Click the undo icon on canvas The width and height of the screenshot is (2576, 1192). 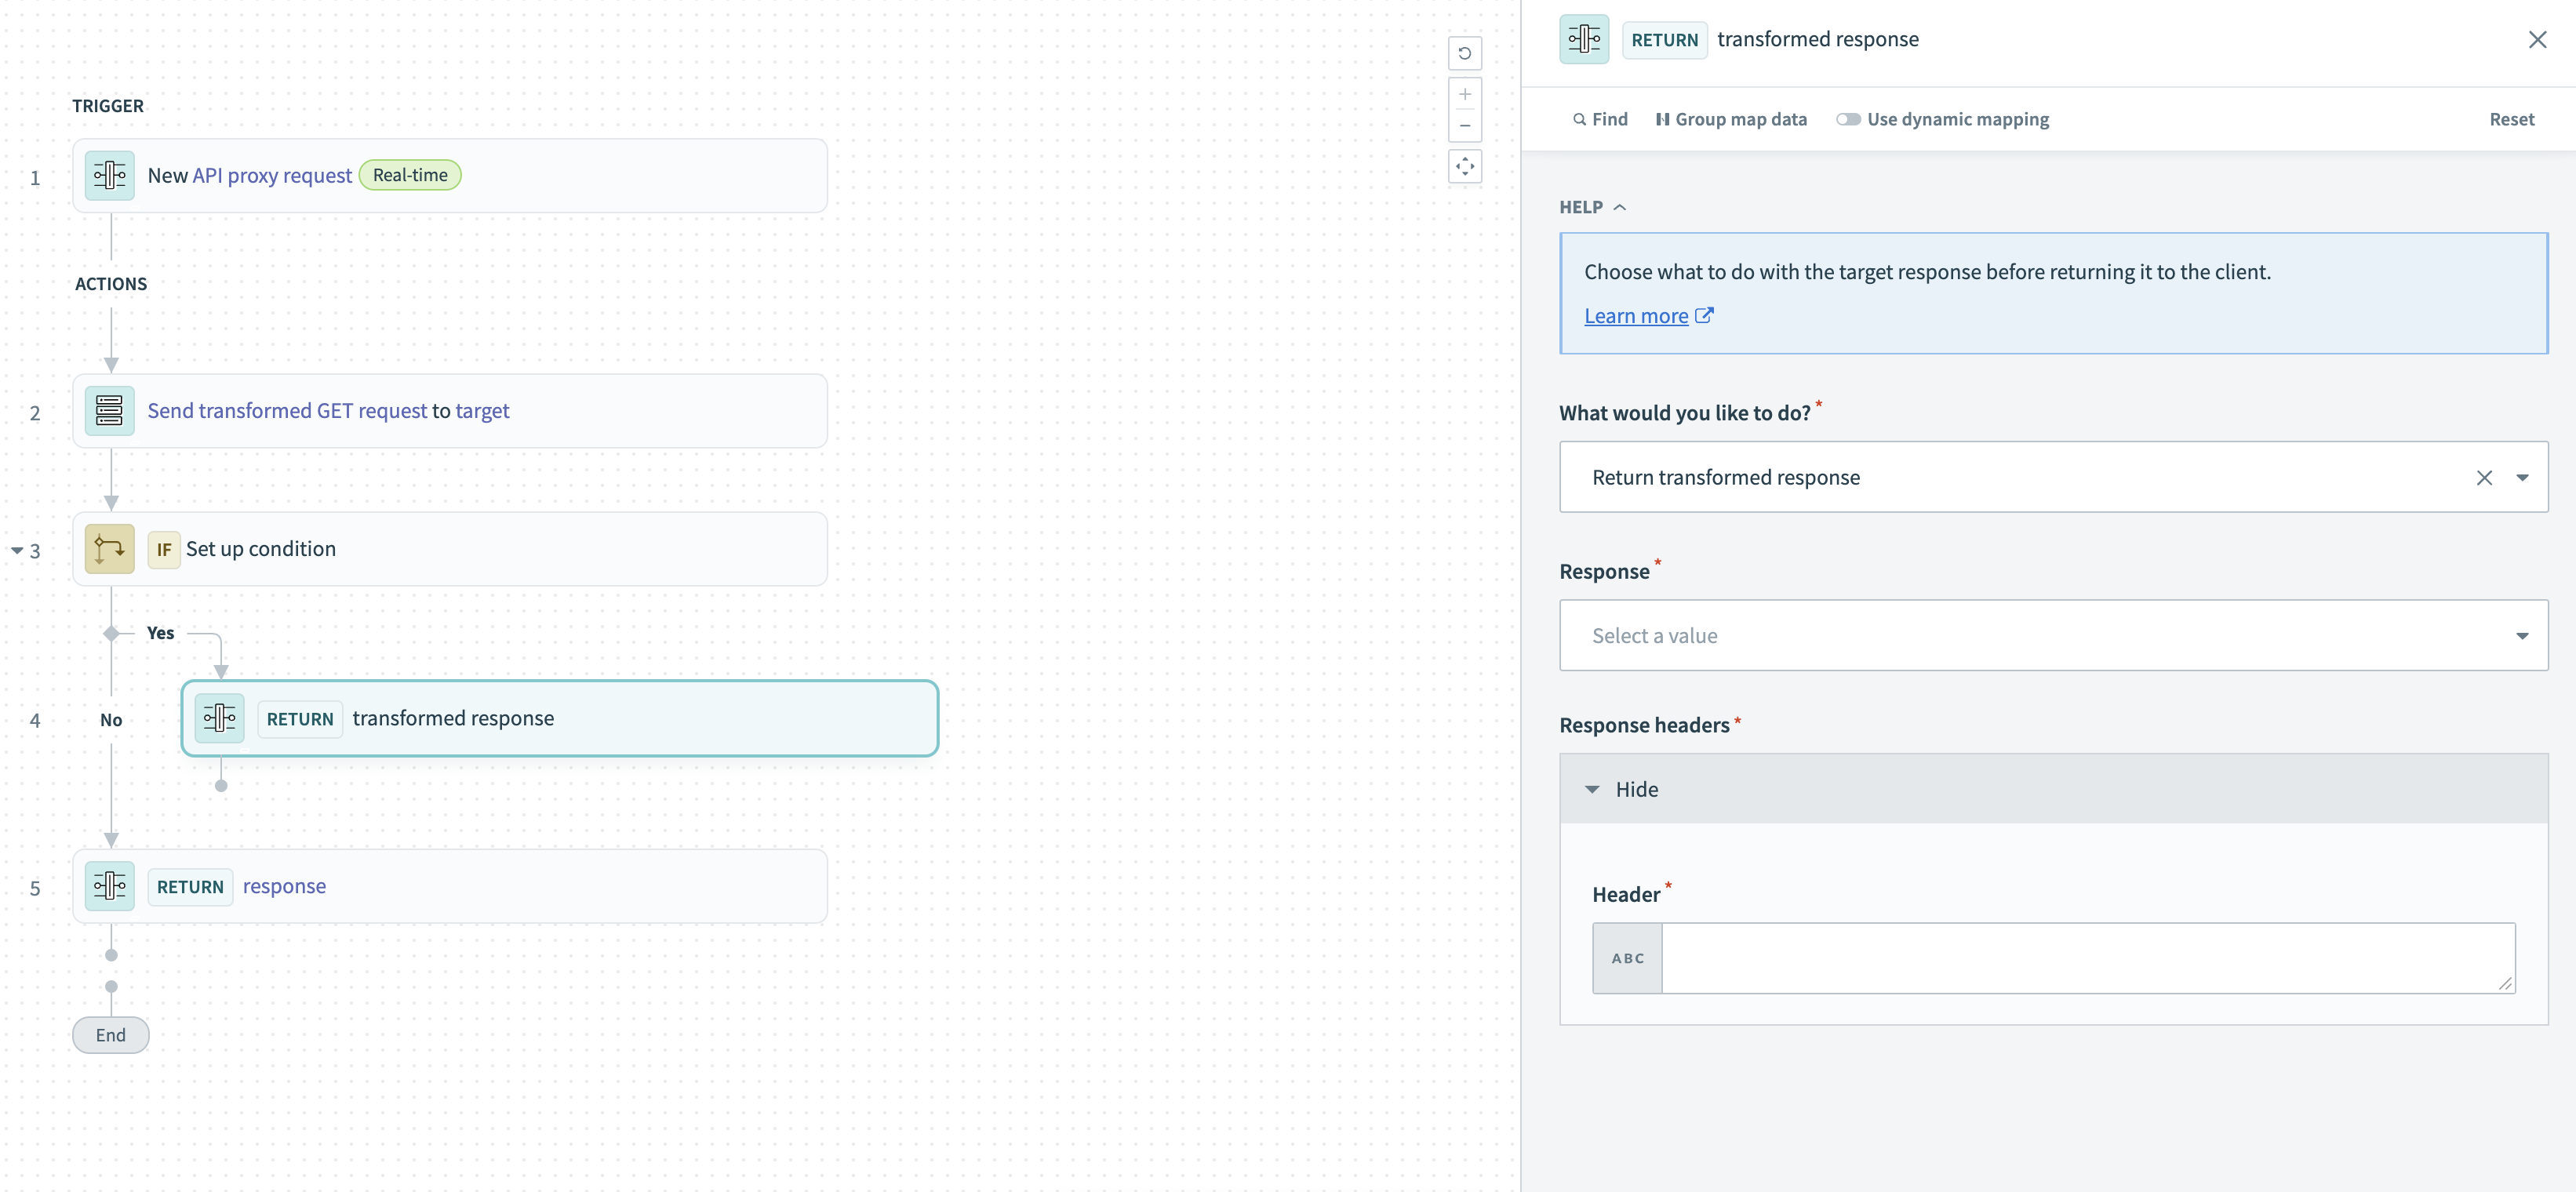click(x=1464, y=53)
